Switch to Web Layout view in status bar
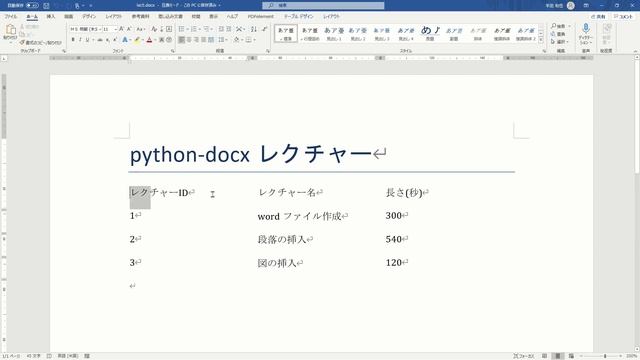 [x=571, y=356]
